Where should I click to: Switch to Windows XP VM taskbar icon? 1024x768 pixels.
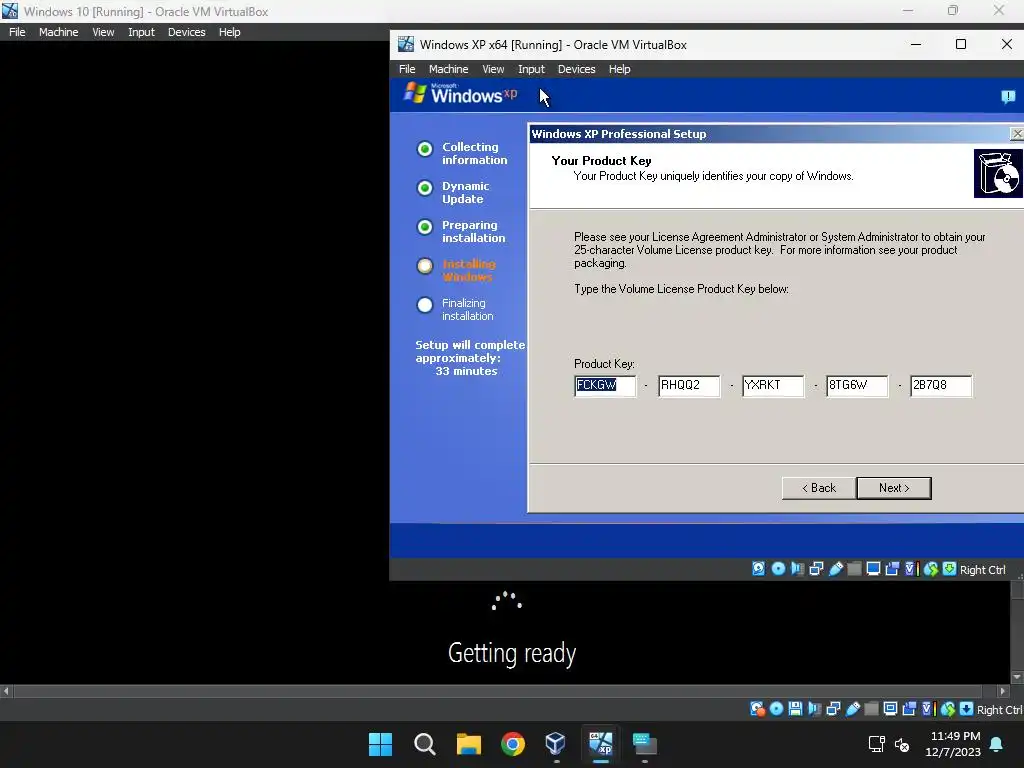(601, 744)
